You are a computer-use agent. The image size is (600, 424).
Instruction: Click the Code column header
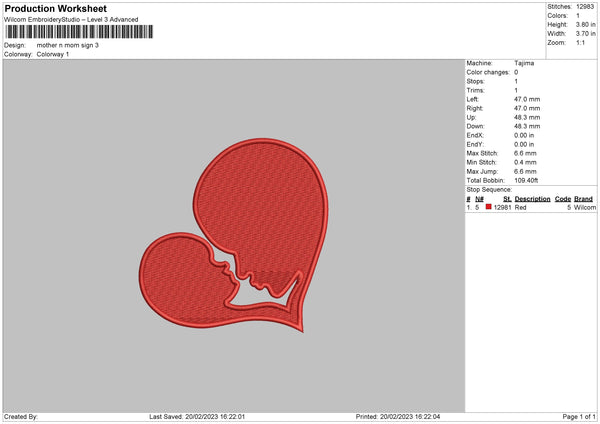(x=562, y=199)
